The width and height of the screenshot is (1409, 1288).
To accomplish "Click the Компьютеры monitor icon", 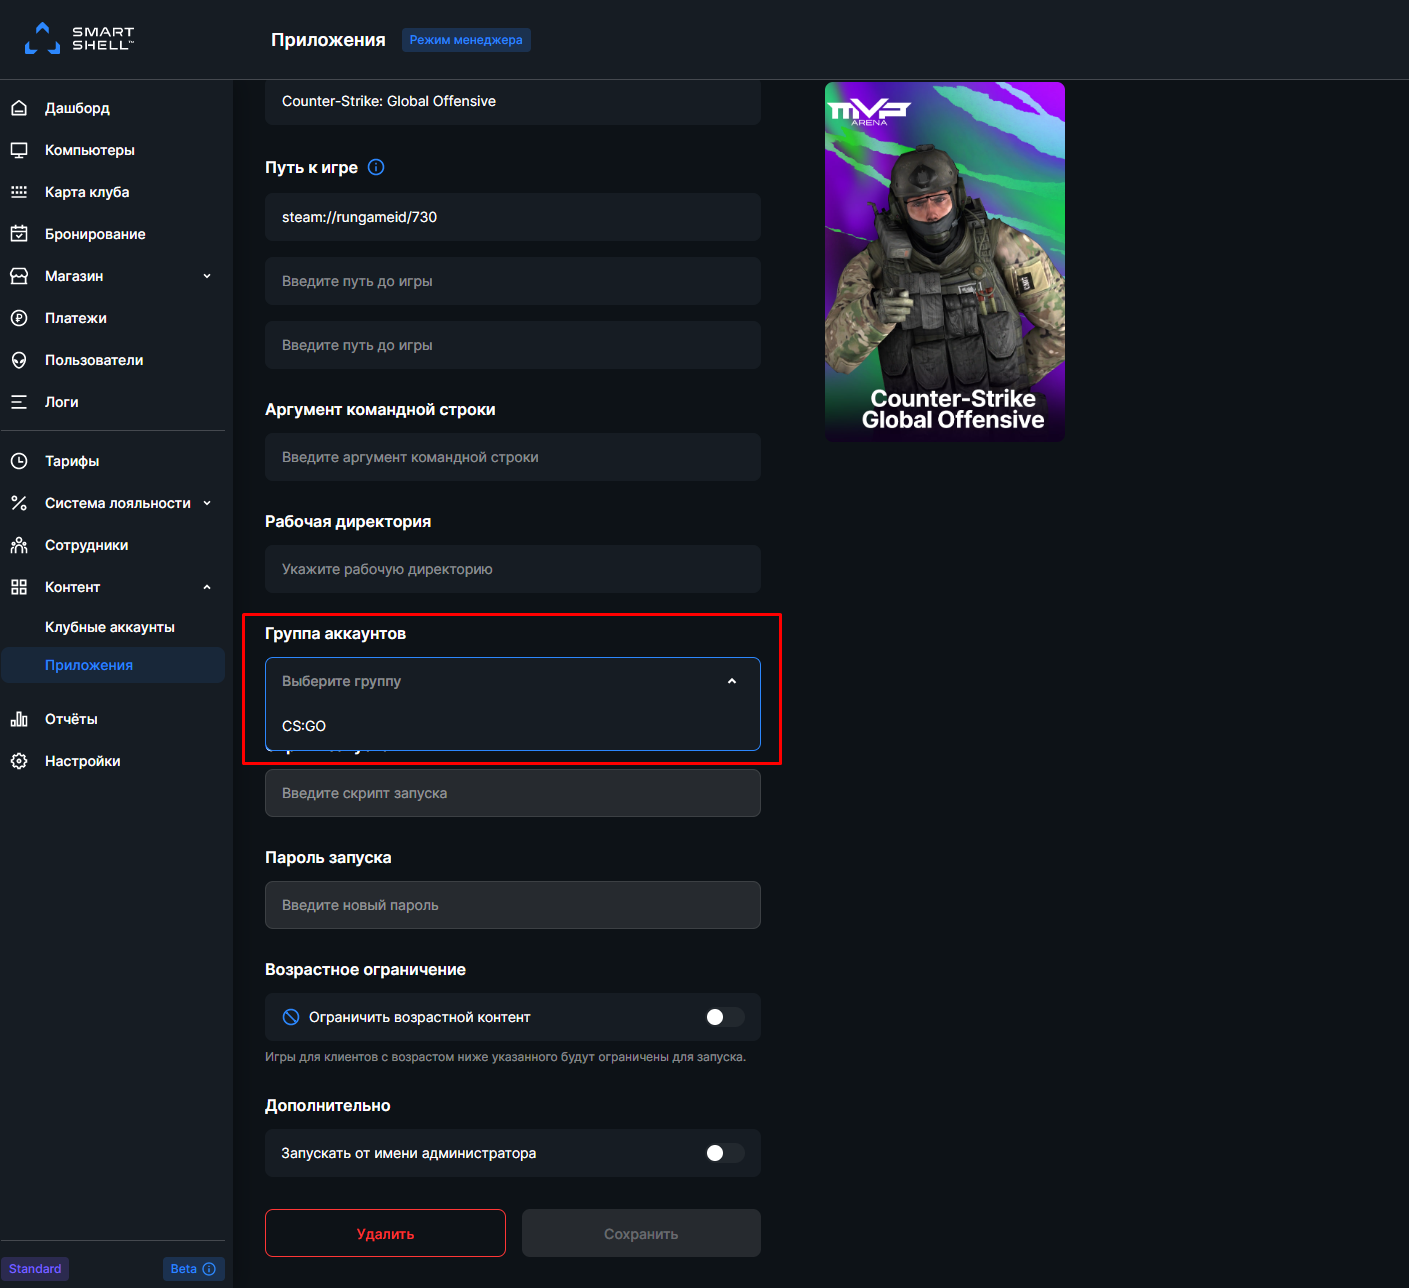I will [19, 150].
